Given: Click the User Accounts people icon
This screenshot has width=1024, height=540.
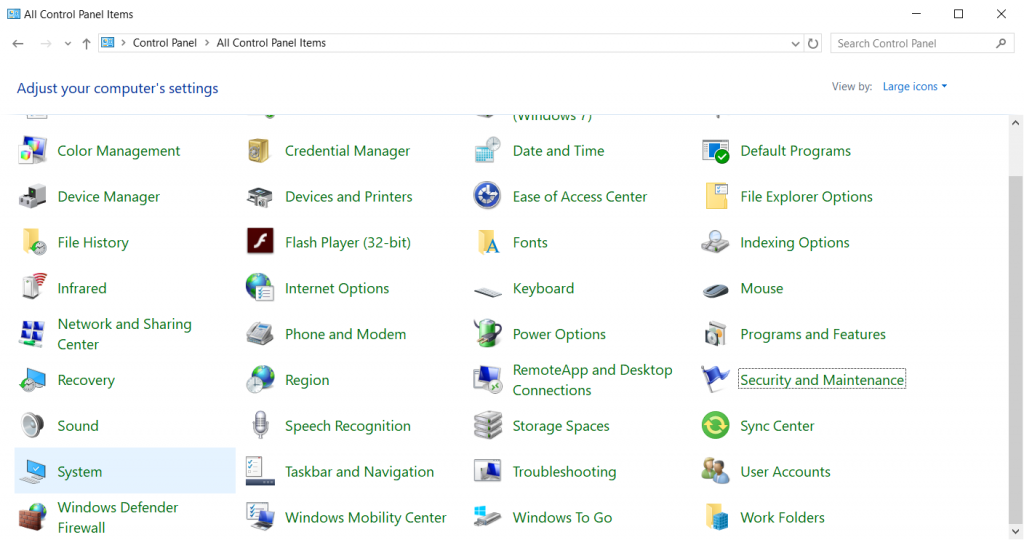Looking at the screenshot, I should tap(715, 471).
